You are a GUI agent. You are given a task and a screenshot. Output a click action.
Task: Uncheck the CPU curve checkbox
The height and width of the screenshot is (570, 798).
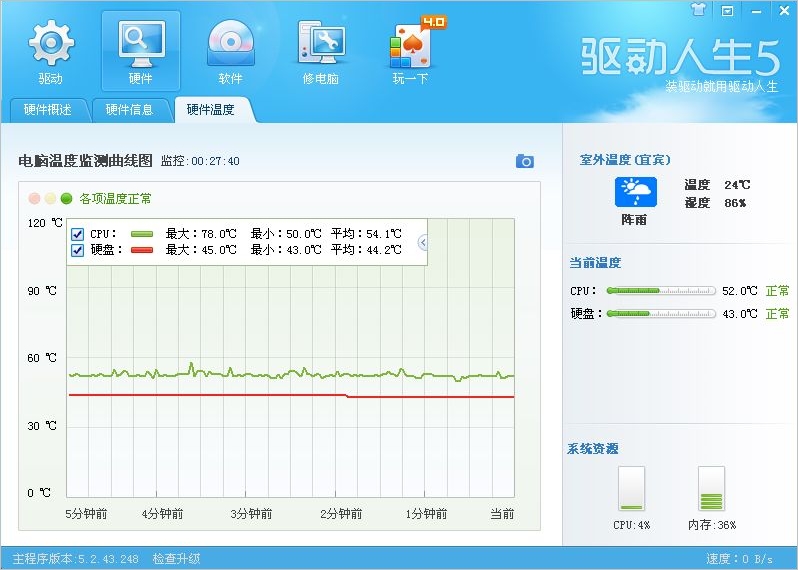pyautogui.click(x=77, y=234)
